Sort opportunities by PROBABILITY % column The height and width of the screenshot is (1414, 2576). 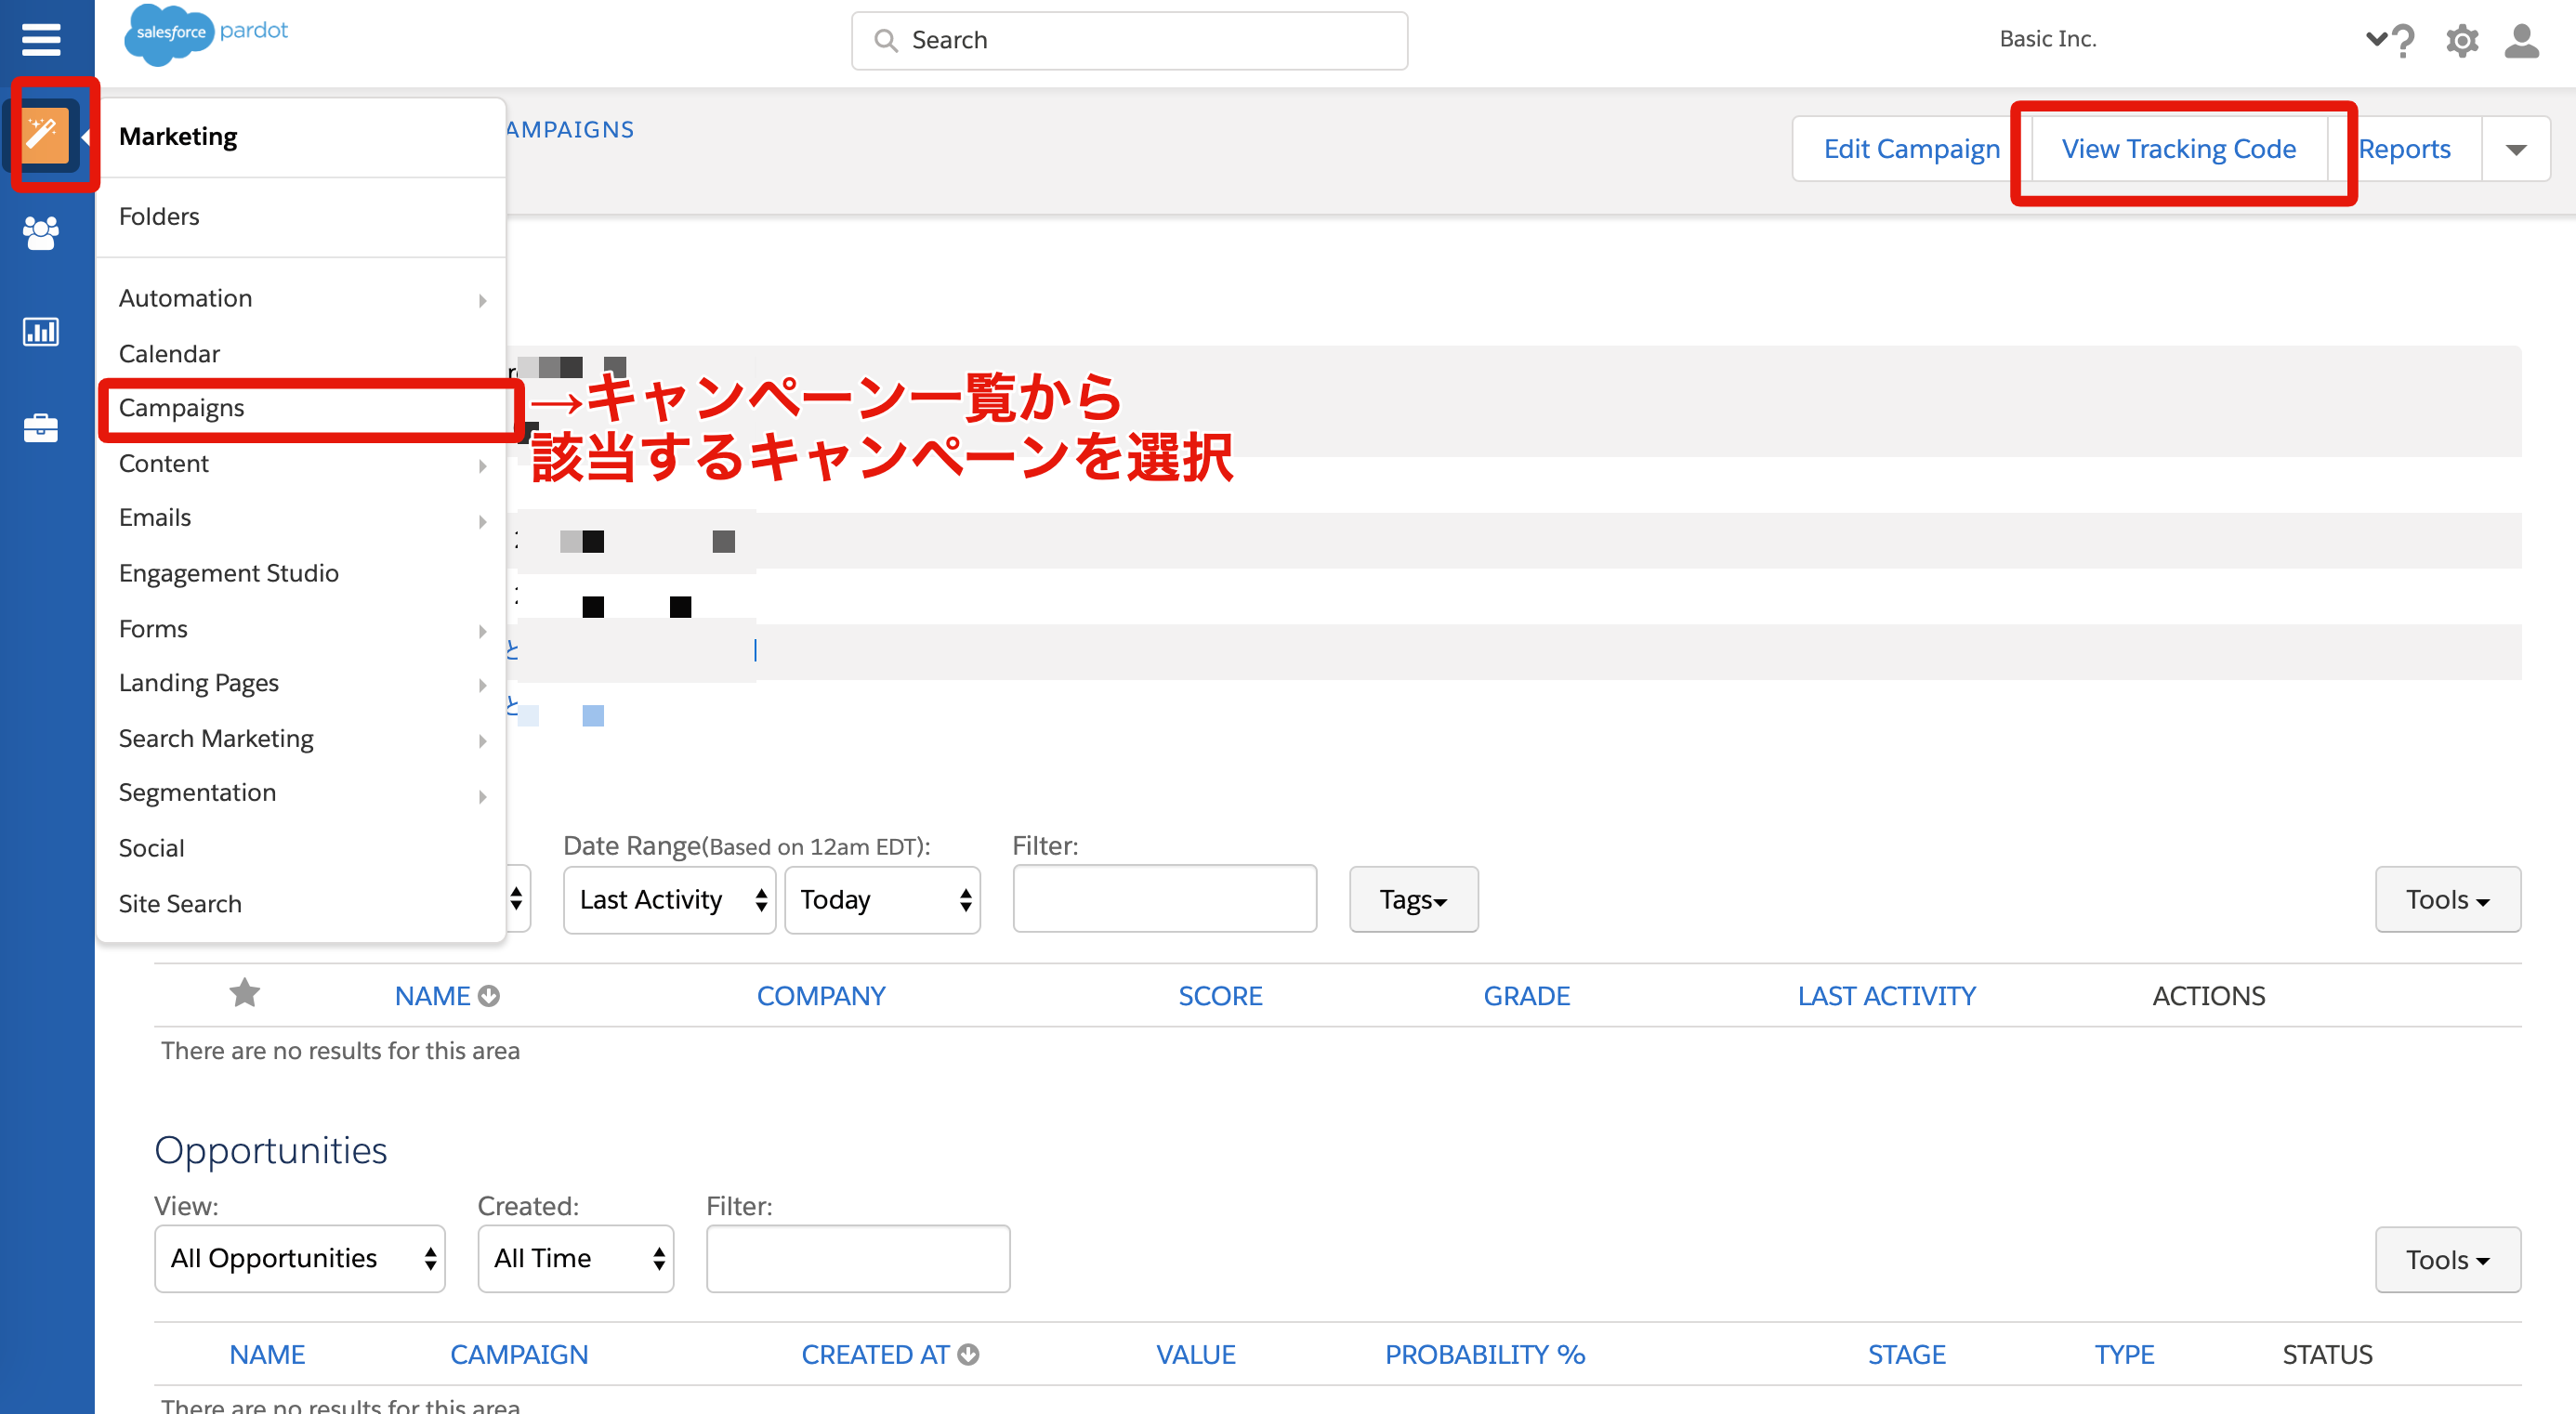tap(1485, 1354)
